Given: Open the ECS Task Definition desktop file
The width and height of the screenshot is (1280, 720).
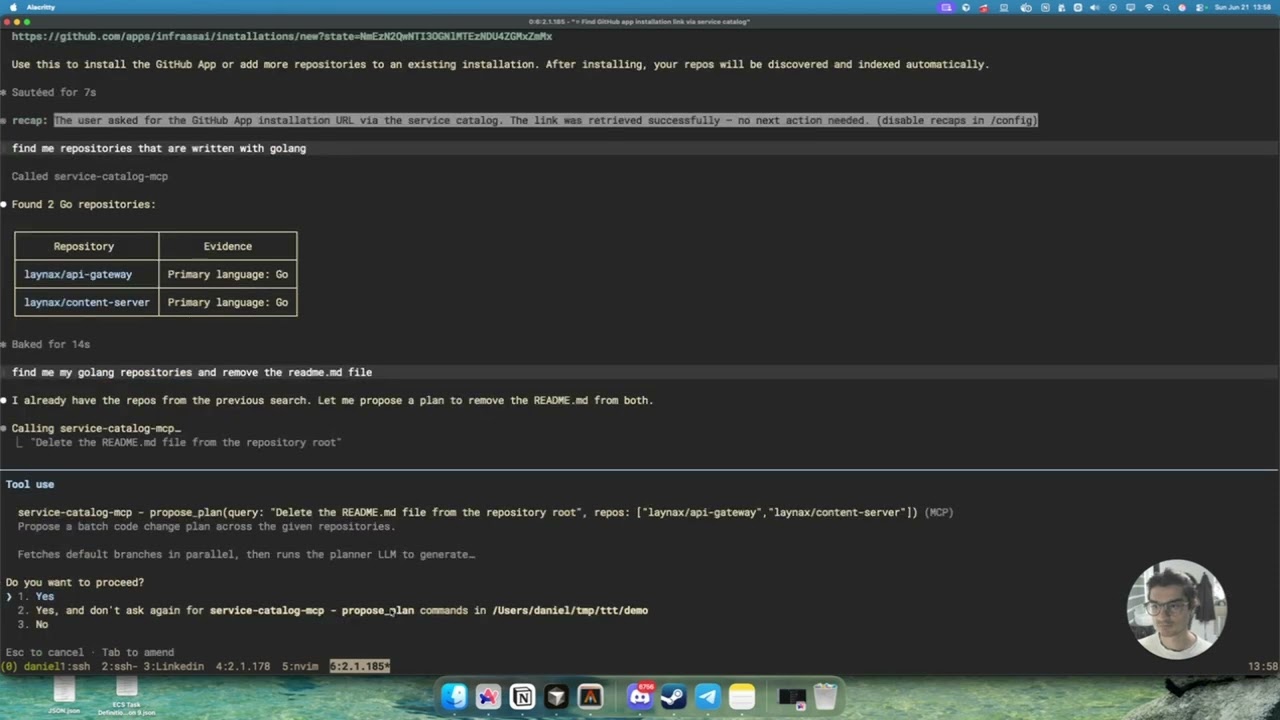Looking at the screenshot, I should [x=126, y=697].
